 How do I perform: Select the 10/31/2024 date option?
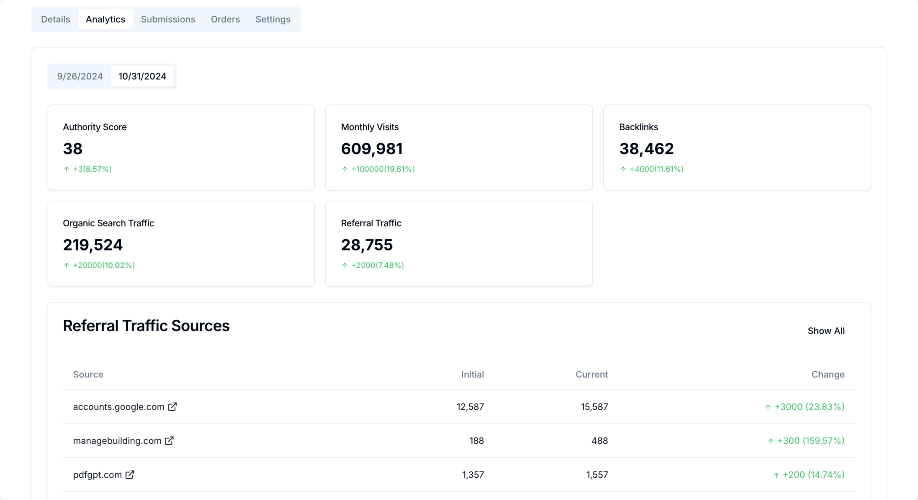pyautogui.click(x=142, y=76)
